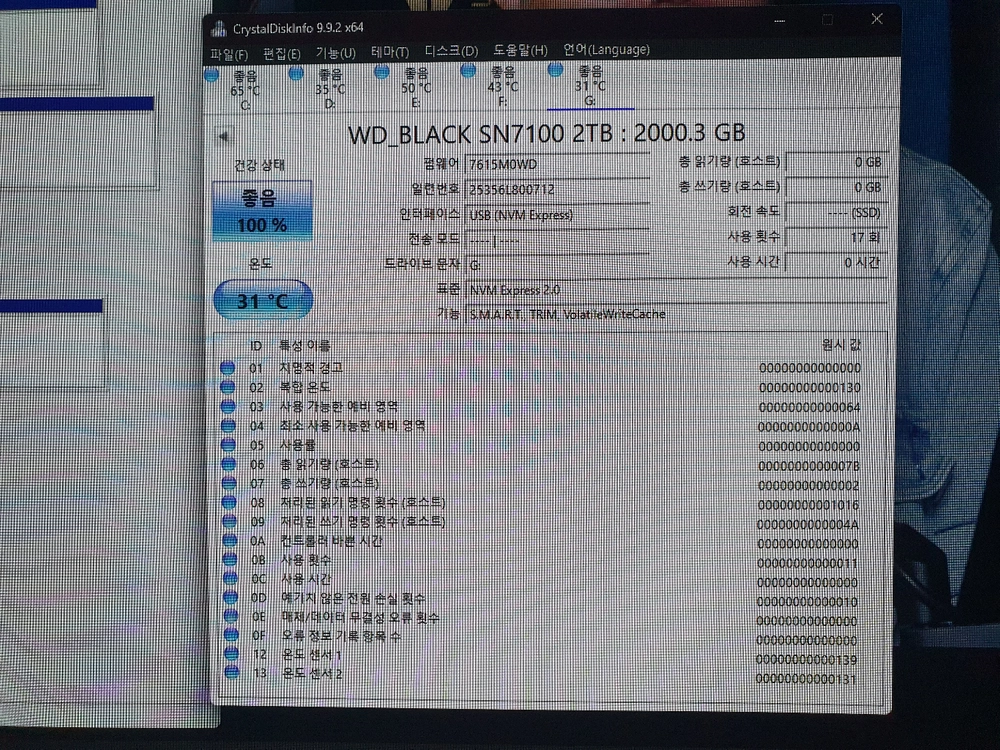Click the status circle for 05 사용률
Screen dimensions: 1000x750
pos(228,445)
